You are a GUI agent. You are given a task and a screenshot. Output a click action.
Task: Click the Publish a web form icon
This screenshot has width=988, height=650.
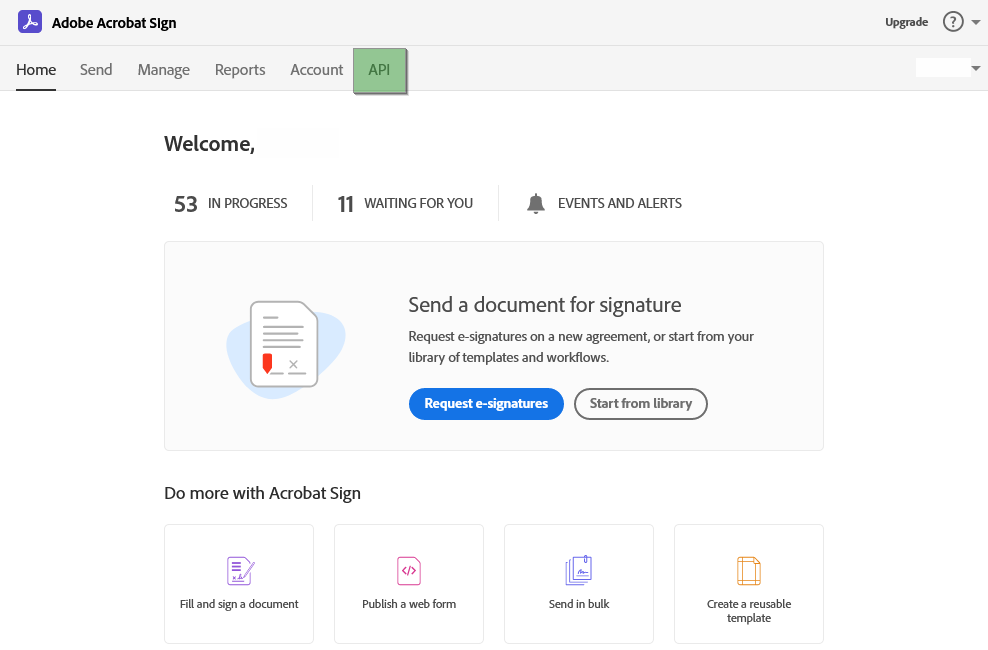click(x=409, y=571)
